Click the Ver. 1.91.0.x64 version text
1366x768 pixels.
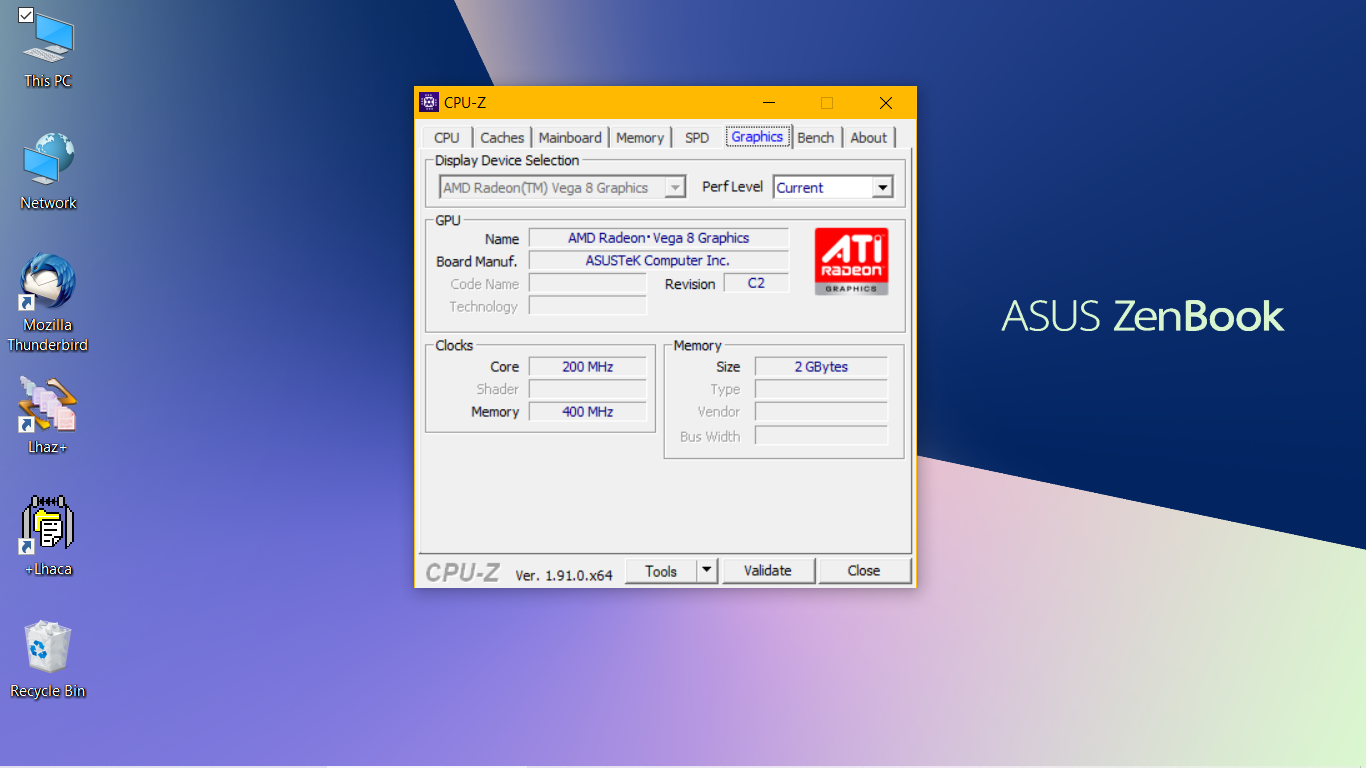point(564,575)
